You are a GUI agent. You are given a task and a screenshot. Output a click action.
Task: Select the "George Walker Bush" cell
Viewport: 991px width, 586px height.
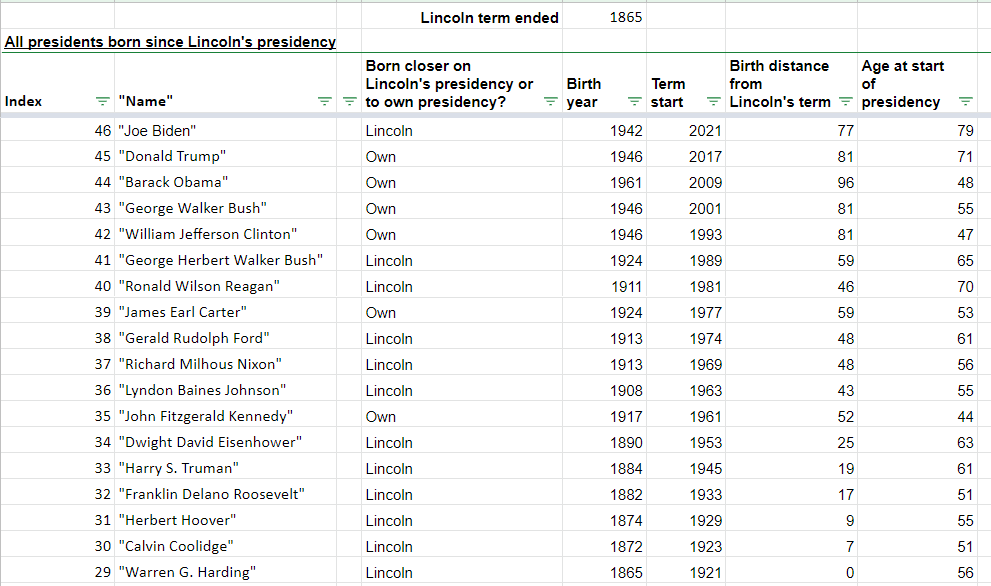[226, 208]
